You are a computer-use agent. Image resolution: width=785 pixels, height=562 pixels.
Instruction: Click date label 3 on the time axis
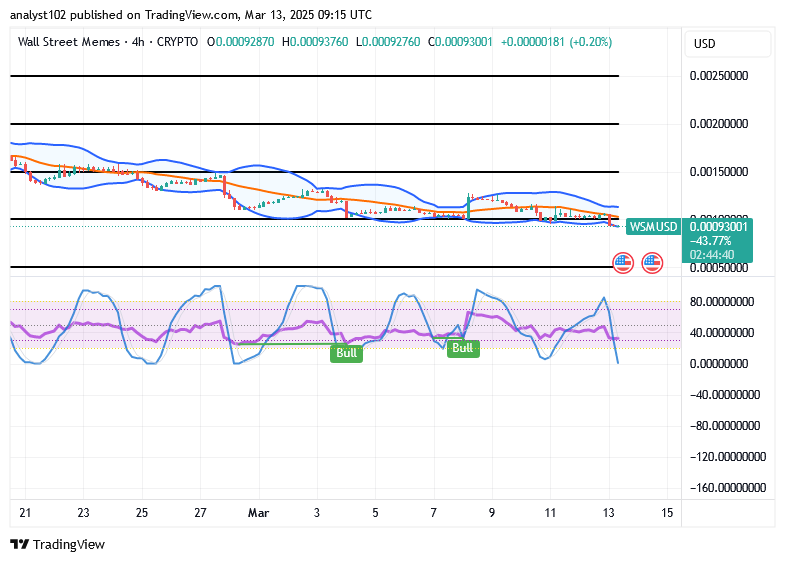pos(317,512)
